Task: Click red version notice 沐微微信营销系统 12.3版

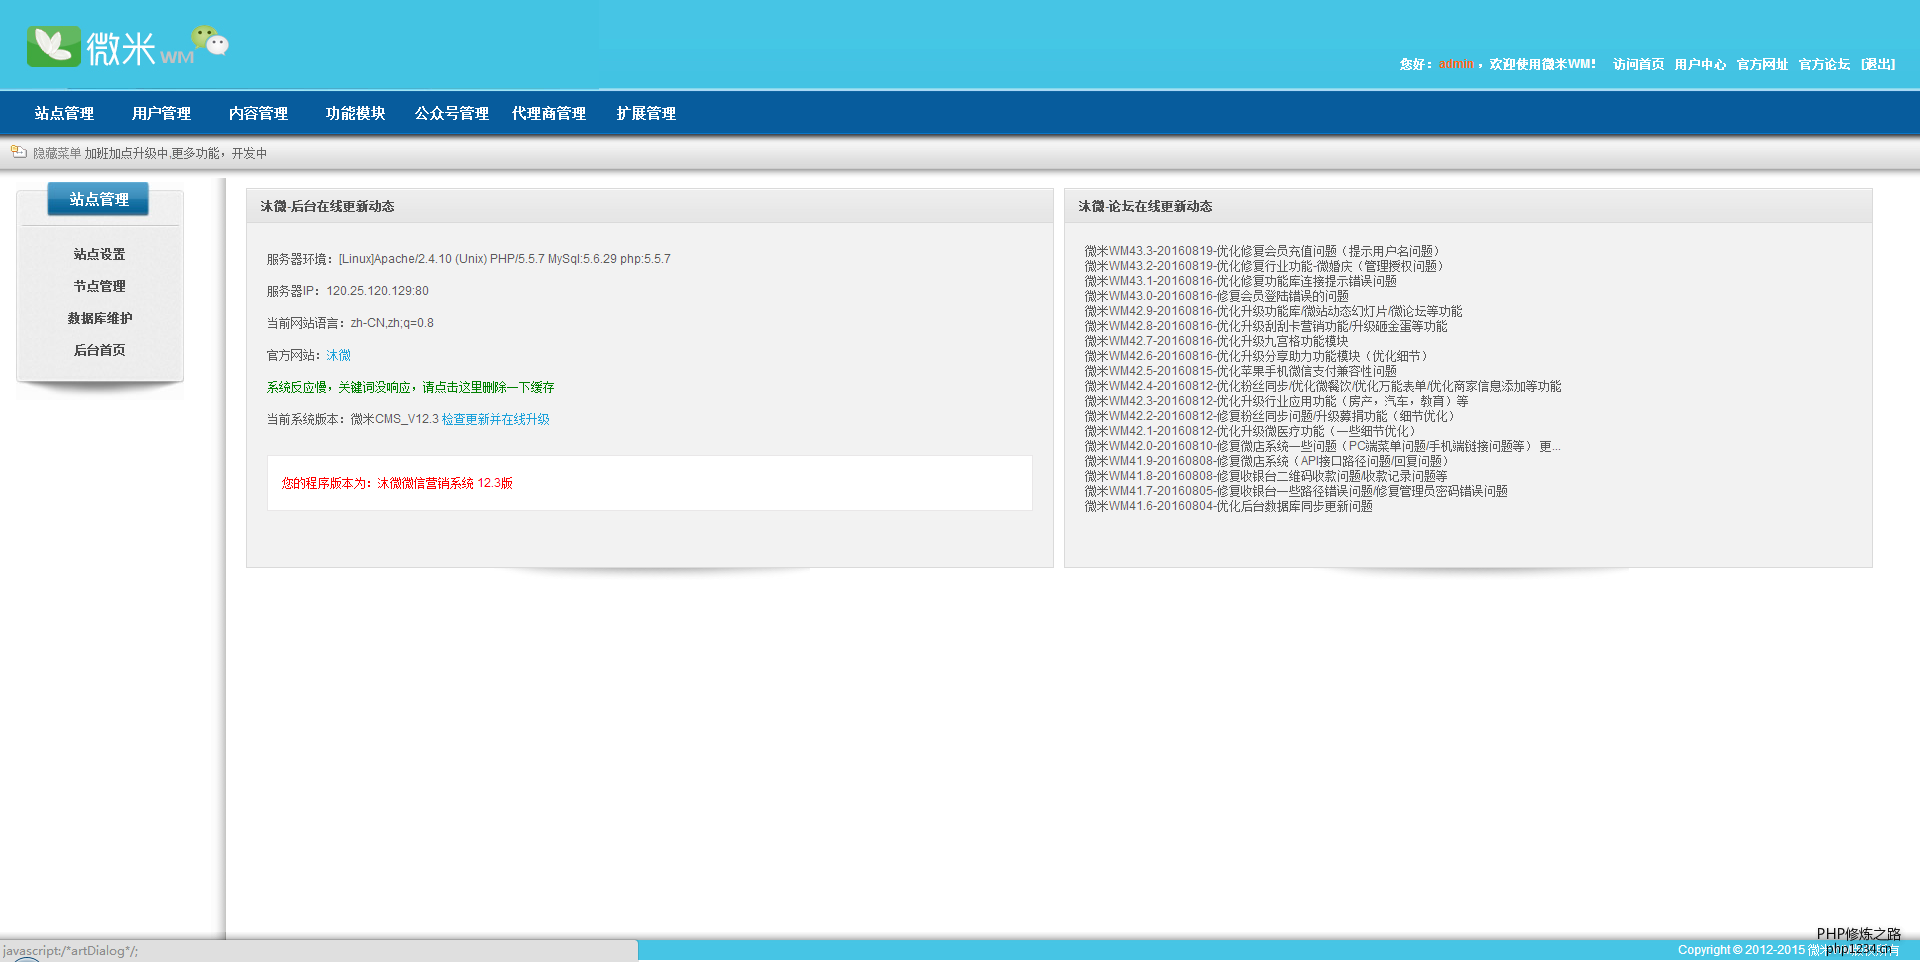Action: pos(397,483)
